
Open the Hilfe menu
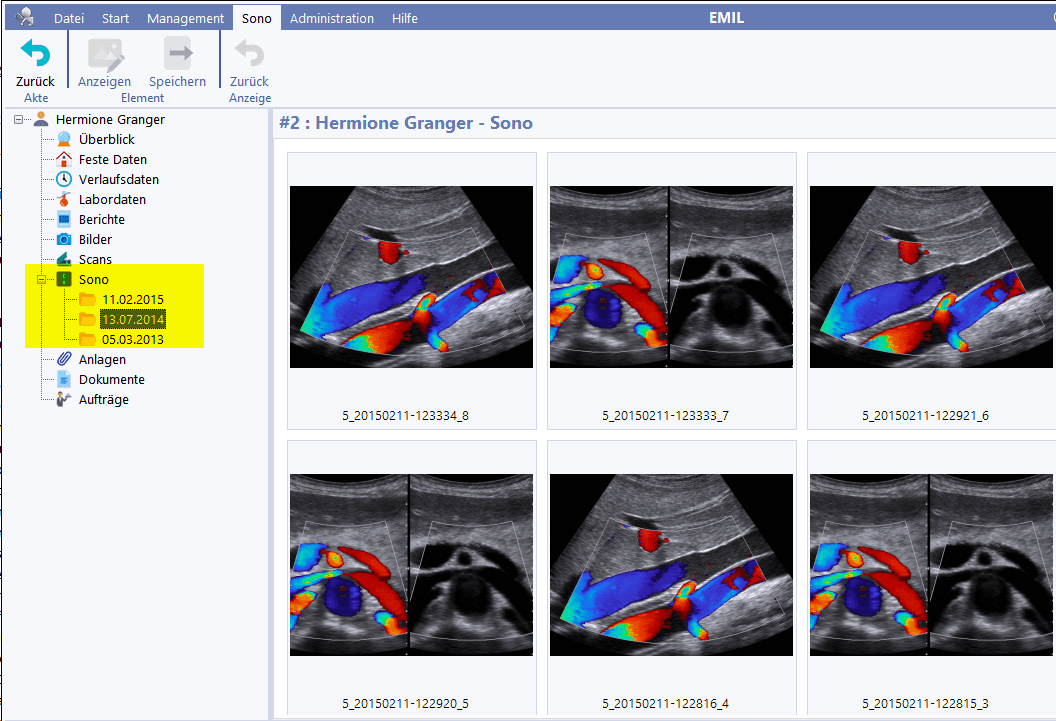(x=405, y=18)
